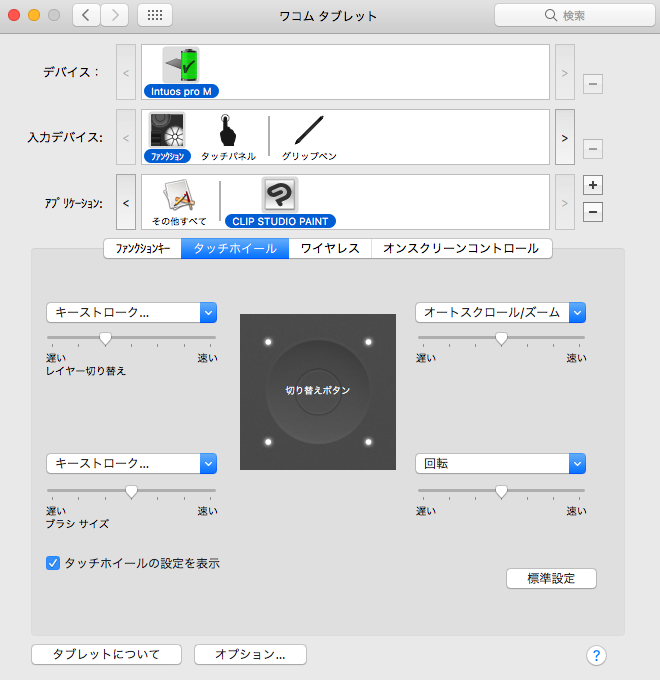Click the 標準設定 button

551,578
